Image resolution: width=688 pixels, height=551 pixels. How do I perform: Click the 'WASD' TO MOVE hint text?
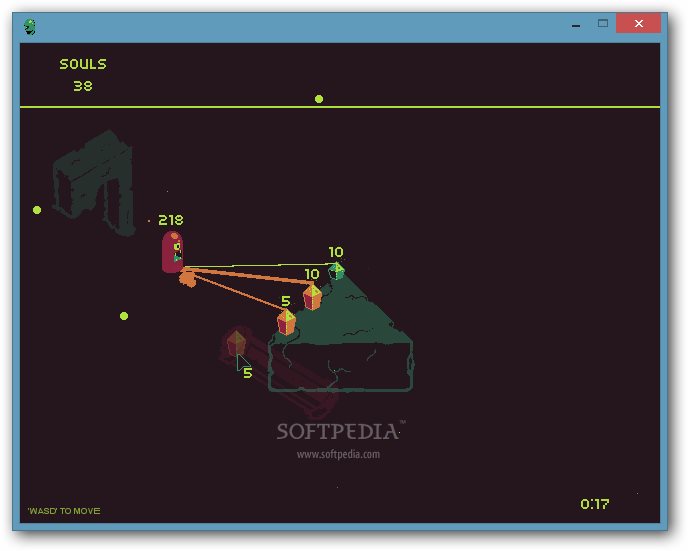pyautogui.click(x=64, y=511)
